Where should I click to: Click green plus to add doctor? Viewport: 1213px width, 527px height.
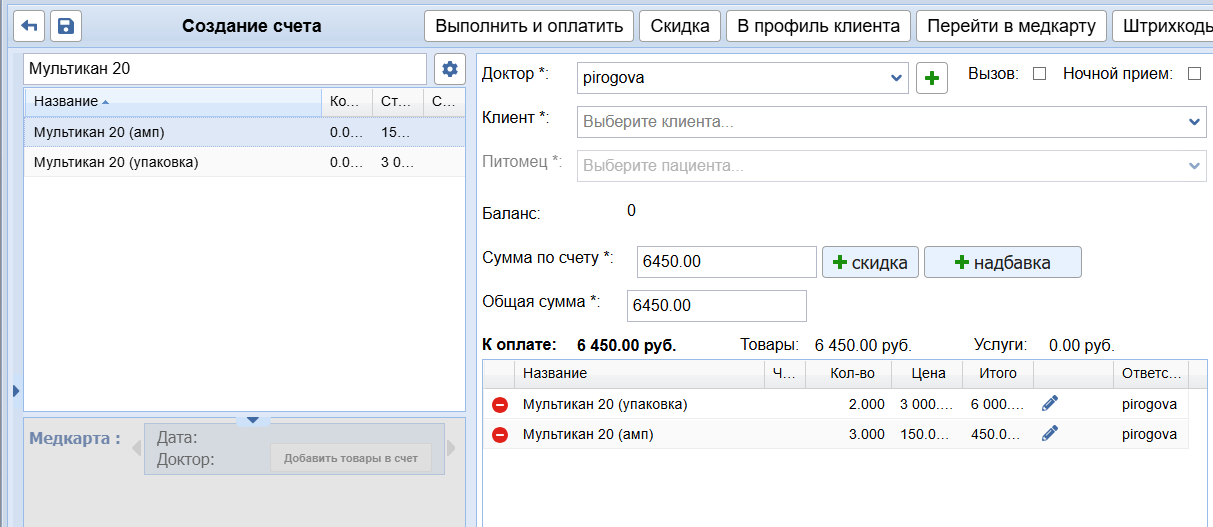coord(932,78)
